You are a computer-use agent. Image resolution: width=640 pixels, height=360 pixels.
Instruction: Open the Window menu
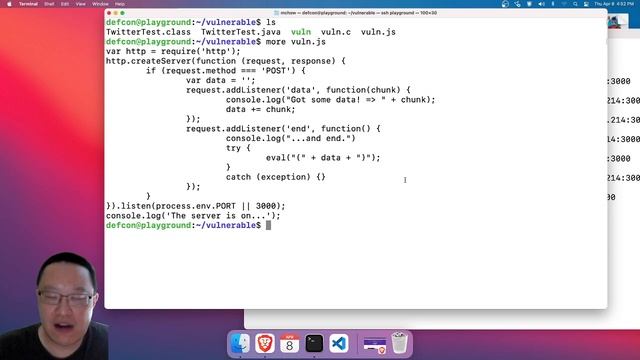point(100,4)
